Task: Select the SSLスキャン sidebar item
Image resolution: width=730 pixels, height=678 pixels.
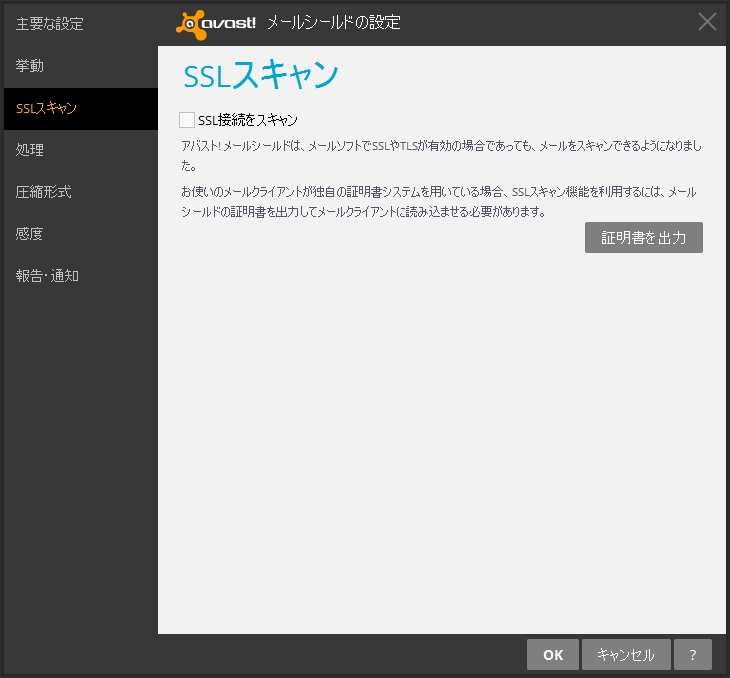Action: pyautogui.click(x=47, y=108)
